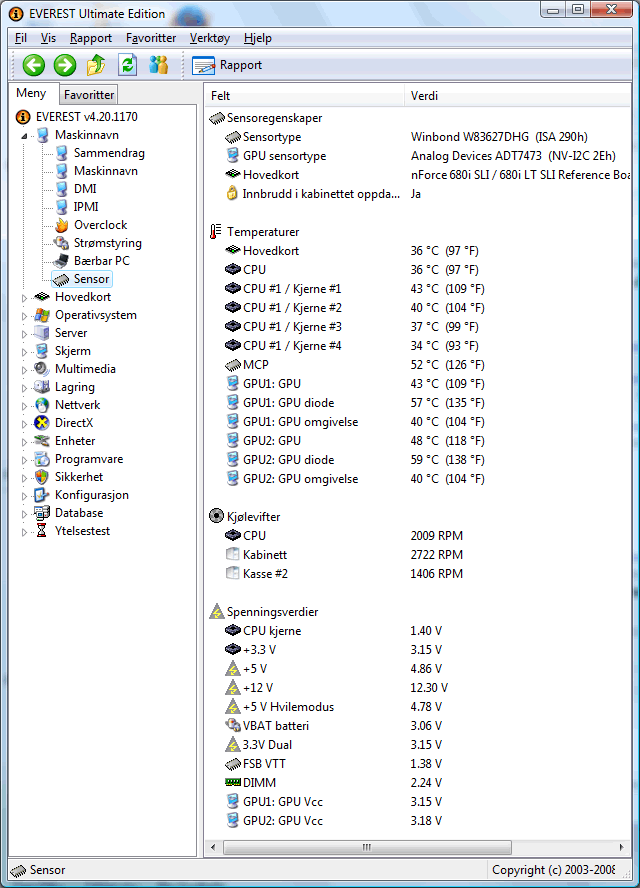Expand the Operativsystem tree node
The image size is (640, 888).
[24, 316]
